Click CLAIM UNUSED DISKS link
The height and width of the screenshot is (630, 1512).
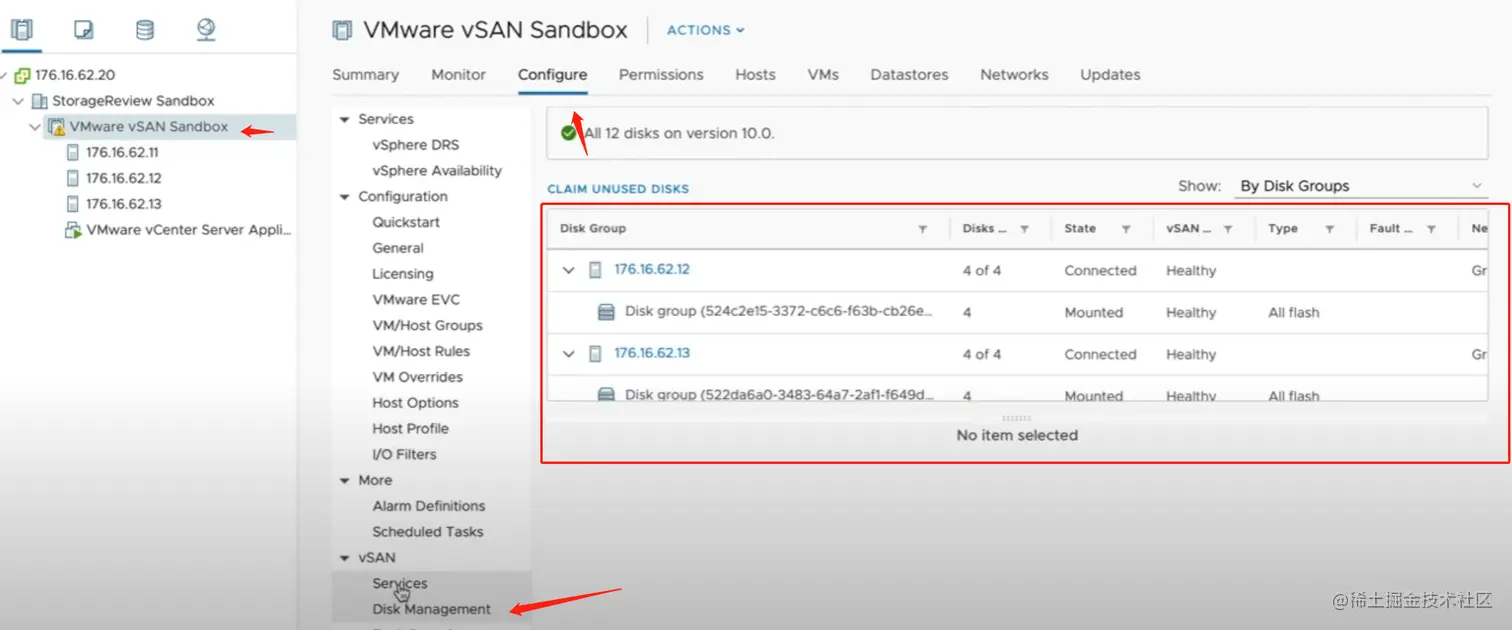(x=618, y=189)
